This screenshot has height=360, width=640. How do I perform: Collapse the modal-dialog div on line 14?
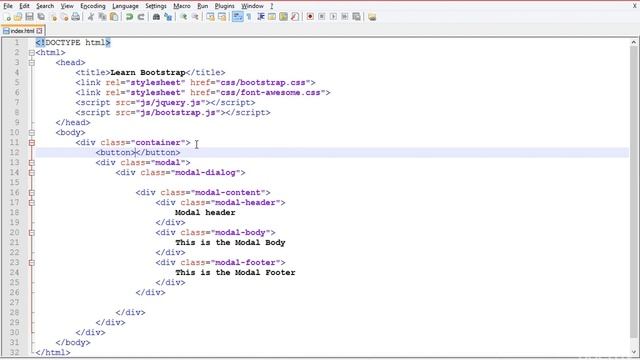click(x=32, y=173)
